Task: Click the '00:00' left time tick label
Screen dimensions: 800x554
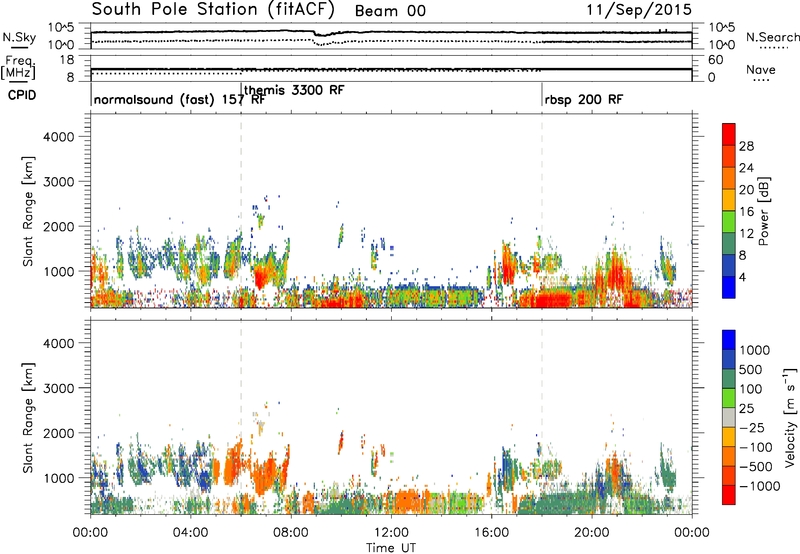Action: (90, 533)
